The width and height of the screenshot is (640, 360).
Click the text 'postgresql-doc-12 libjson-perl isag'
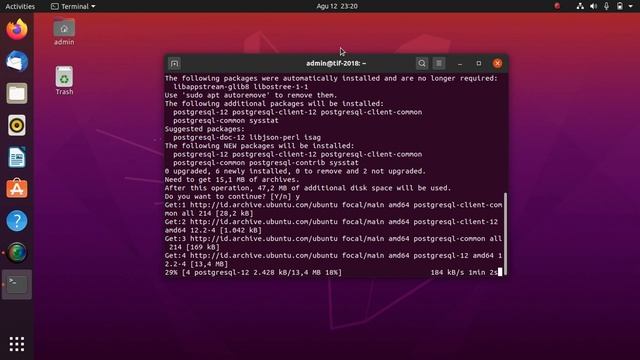point(247,138)
